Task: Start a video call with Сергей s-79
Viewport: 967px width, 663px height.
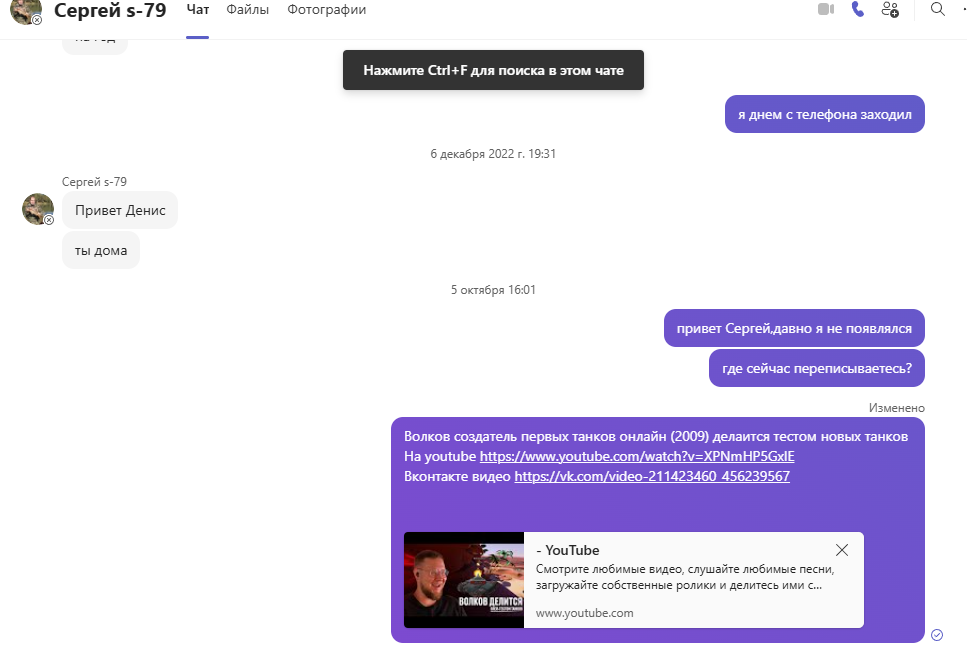Action: (826, 9)
